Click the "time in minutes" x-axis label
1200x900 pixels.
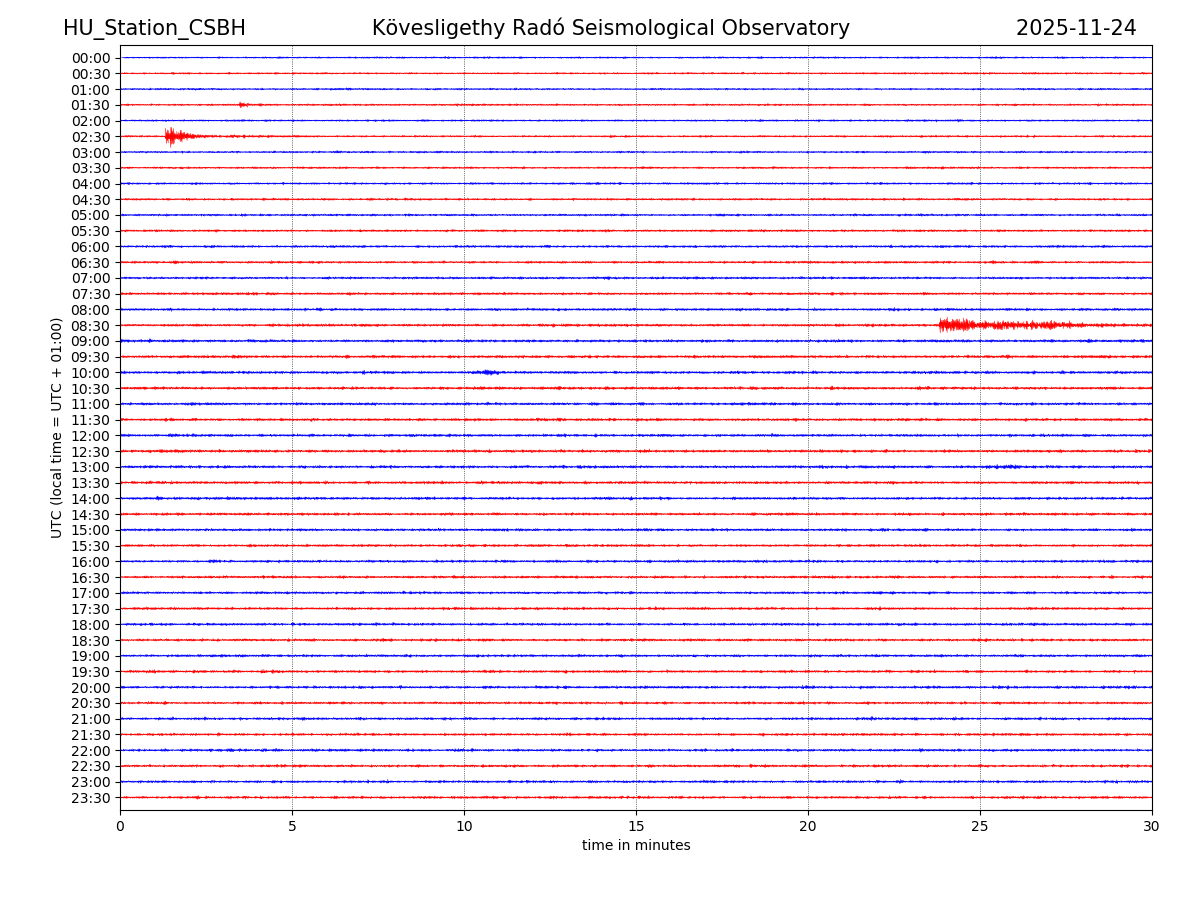tap(636, 846)
